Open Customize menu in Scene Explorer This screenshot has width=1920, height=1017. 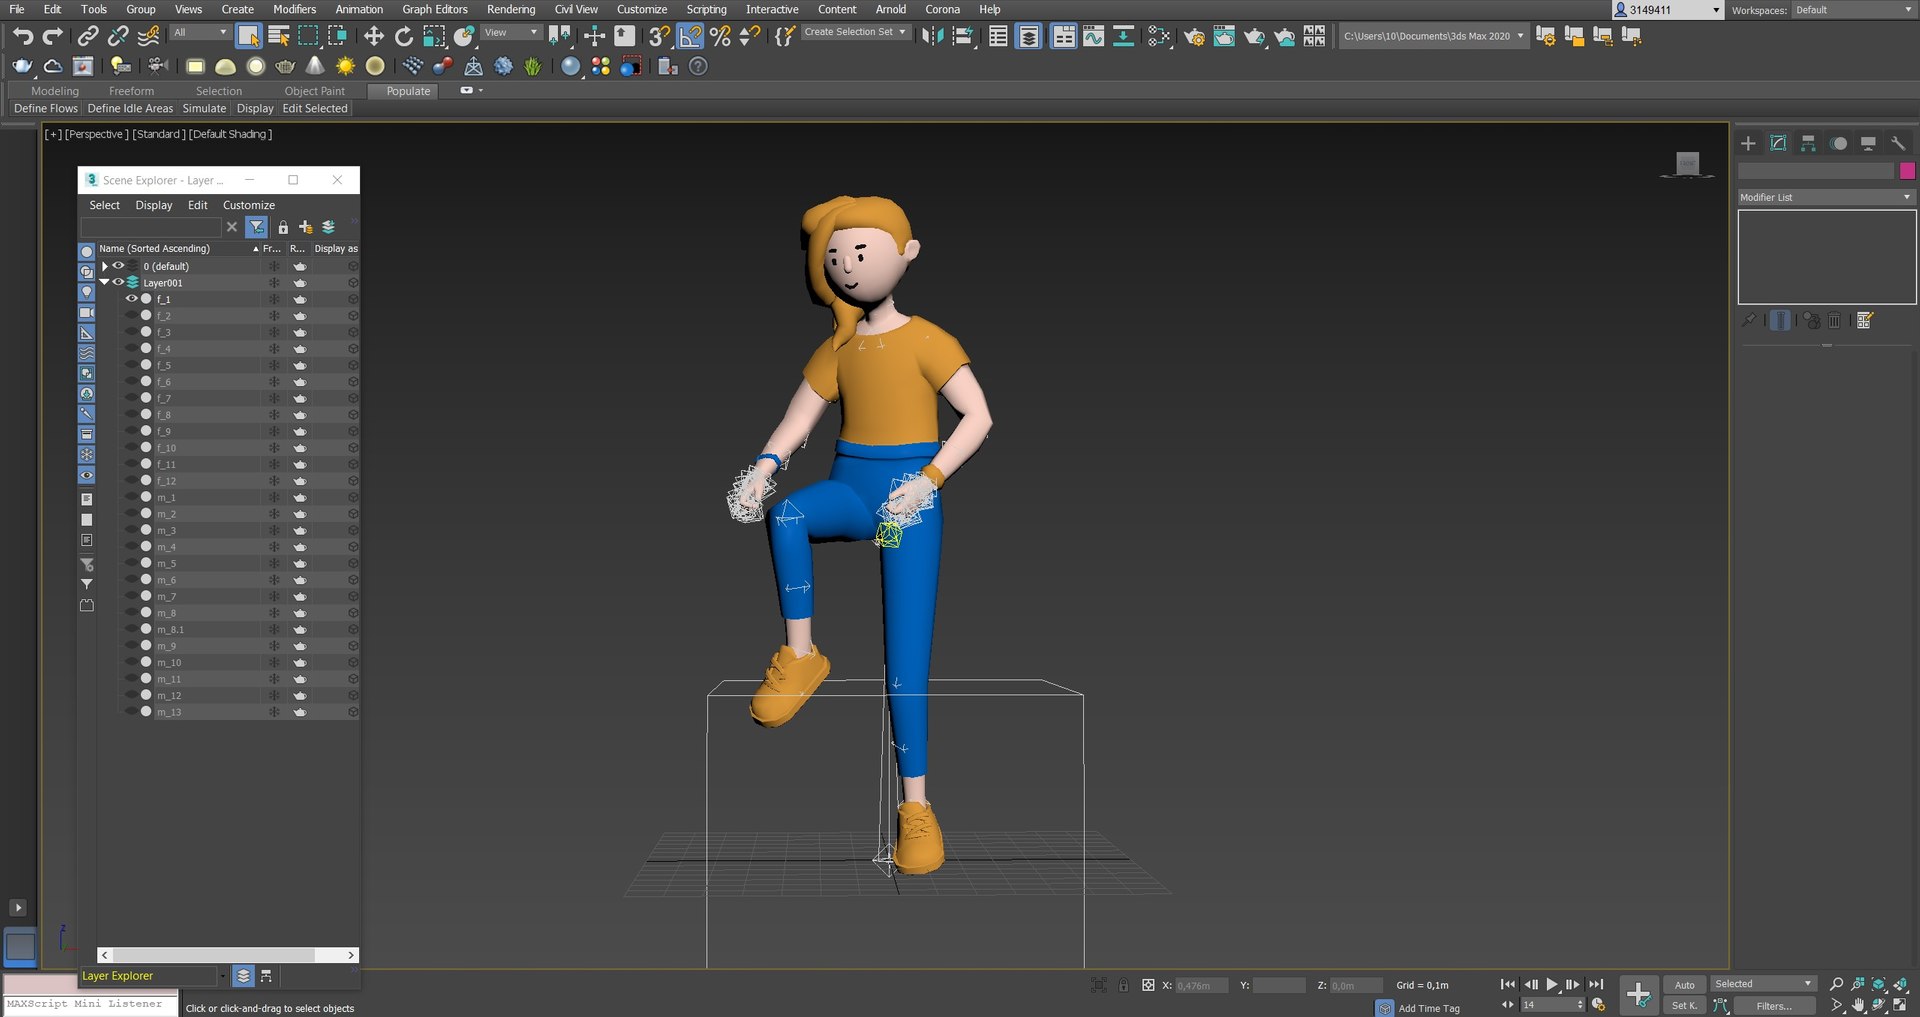click(x=248, y=205)
